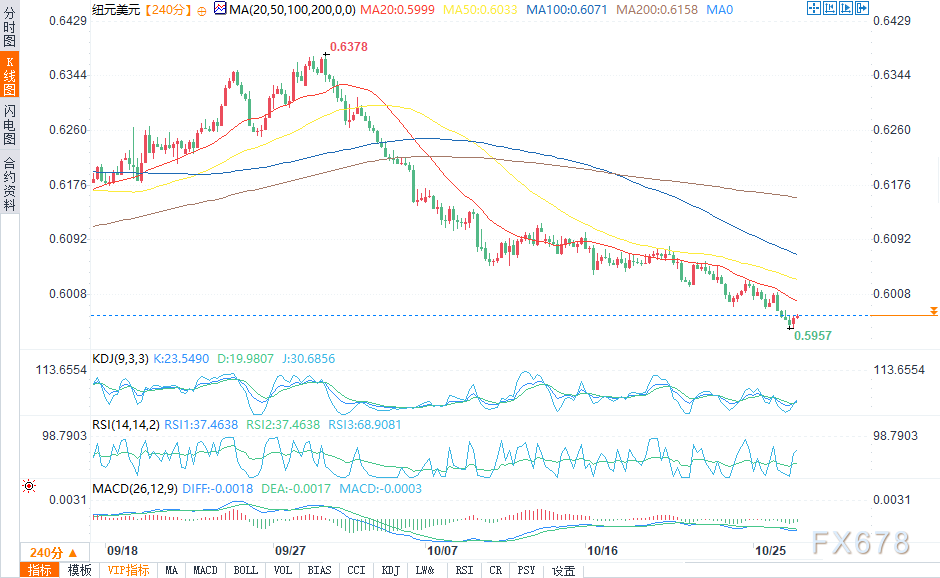Switch to the 闪电图 side tab
Image resolution: width=940 pixels, height=578 pixels.
click(9, 124)
